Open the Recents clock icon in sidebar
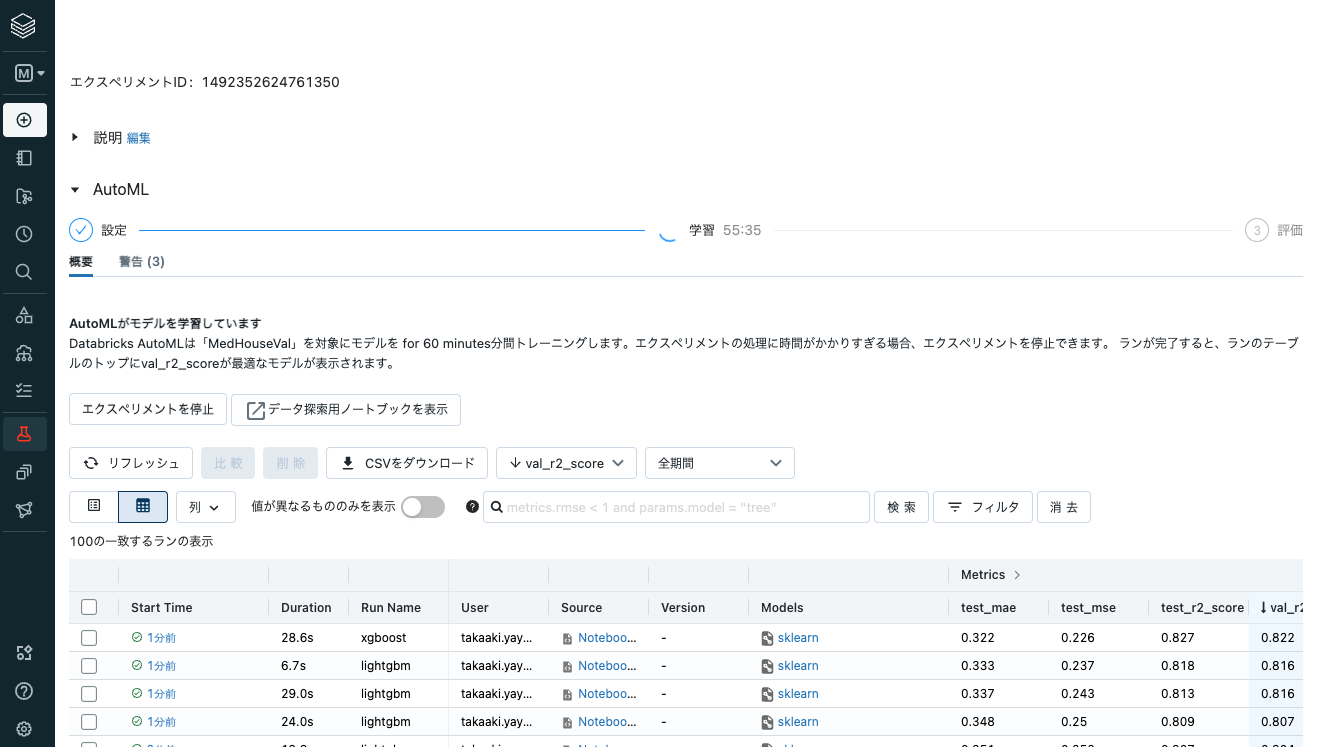The width and height of the screenshot is (1324, 747). [24, 234]
